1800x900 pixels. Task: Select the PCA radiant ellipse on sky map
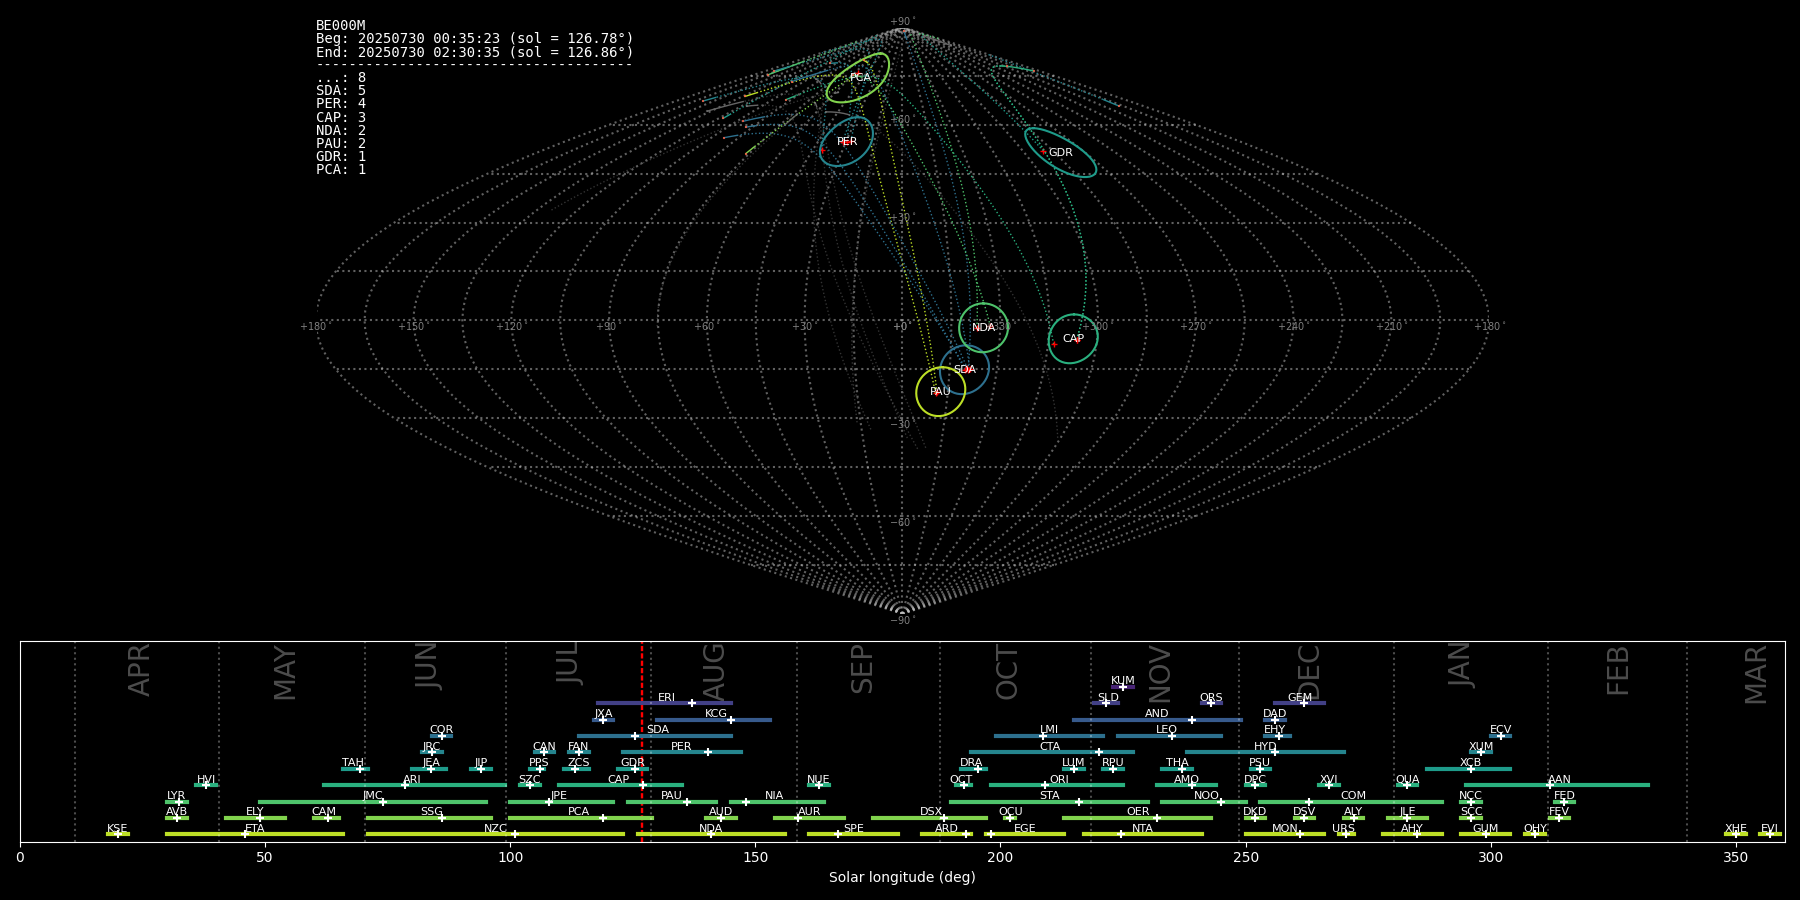point(858,78)
